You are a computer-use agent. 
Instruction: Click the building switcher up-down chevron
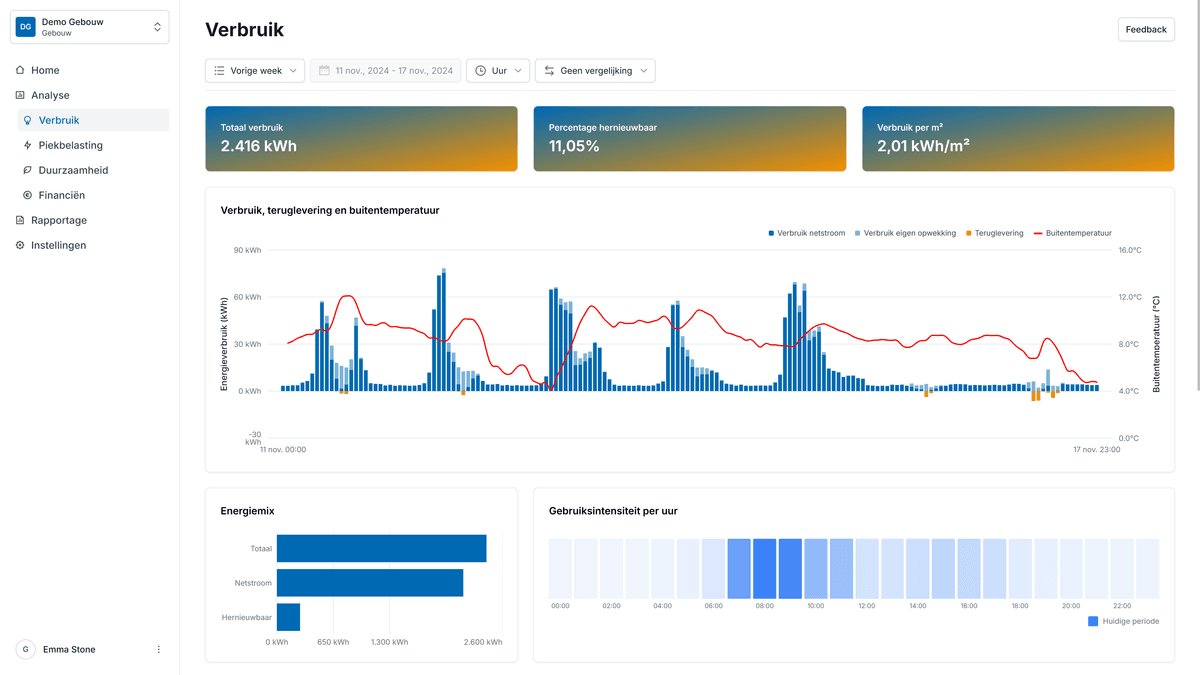tap(157, 27)
